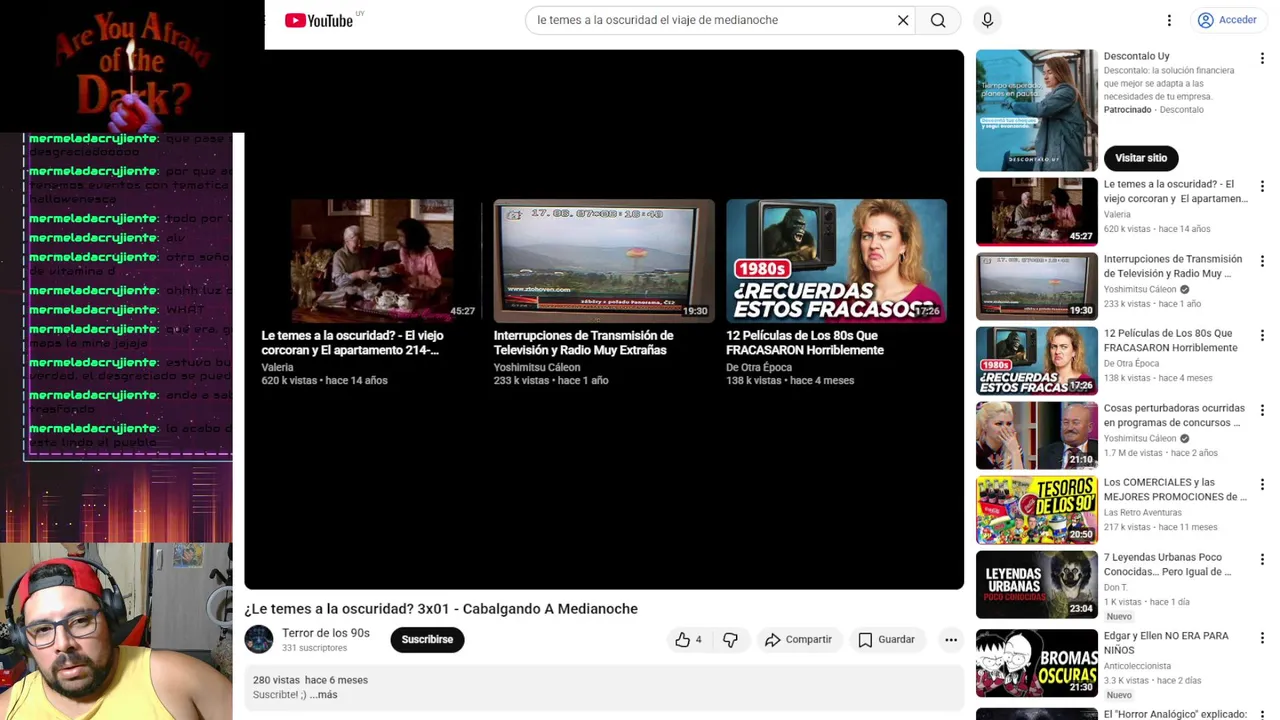Open the 'Las Retro Aventuras' channel name
Screen dimensions: 1280x720
(x=1142, y=513)
